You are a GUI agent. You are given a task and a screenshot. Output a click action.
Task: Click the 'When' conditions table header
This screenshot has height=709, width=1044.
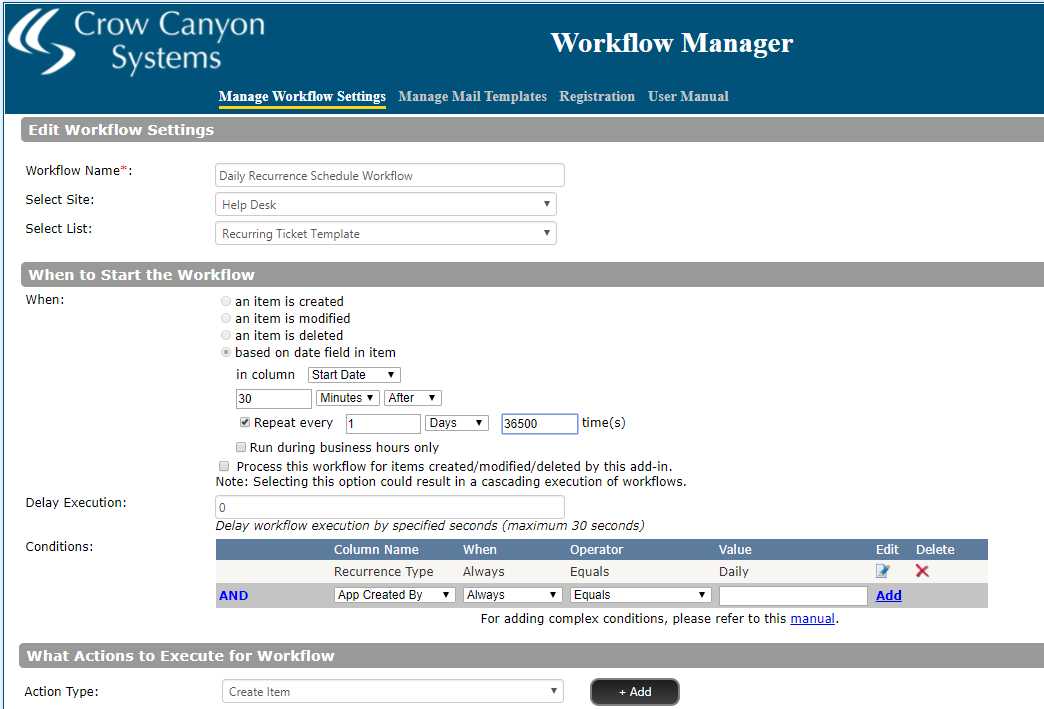pos(480,549)
